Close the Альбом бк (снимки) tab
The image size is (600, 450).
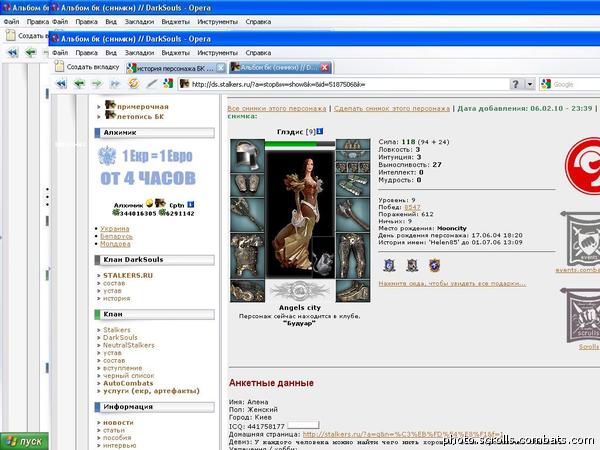coord(324,67)
